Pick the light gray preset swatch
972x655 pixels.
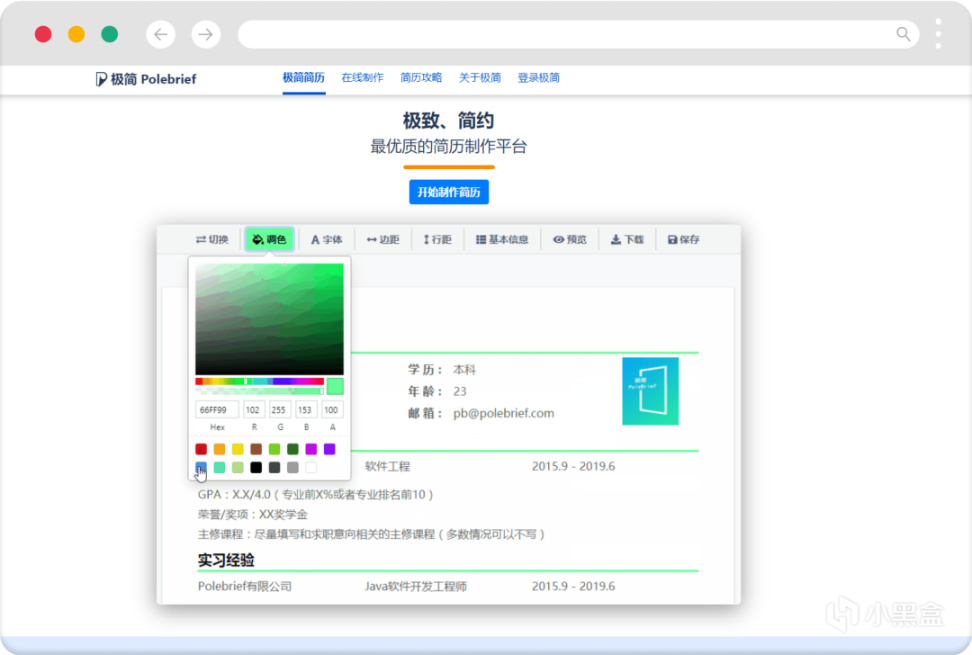click(293, 467)
